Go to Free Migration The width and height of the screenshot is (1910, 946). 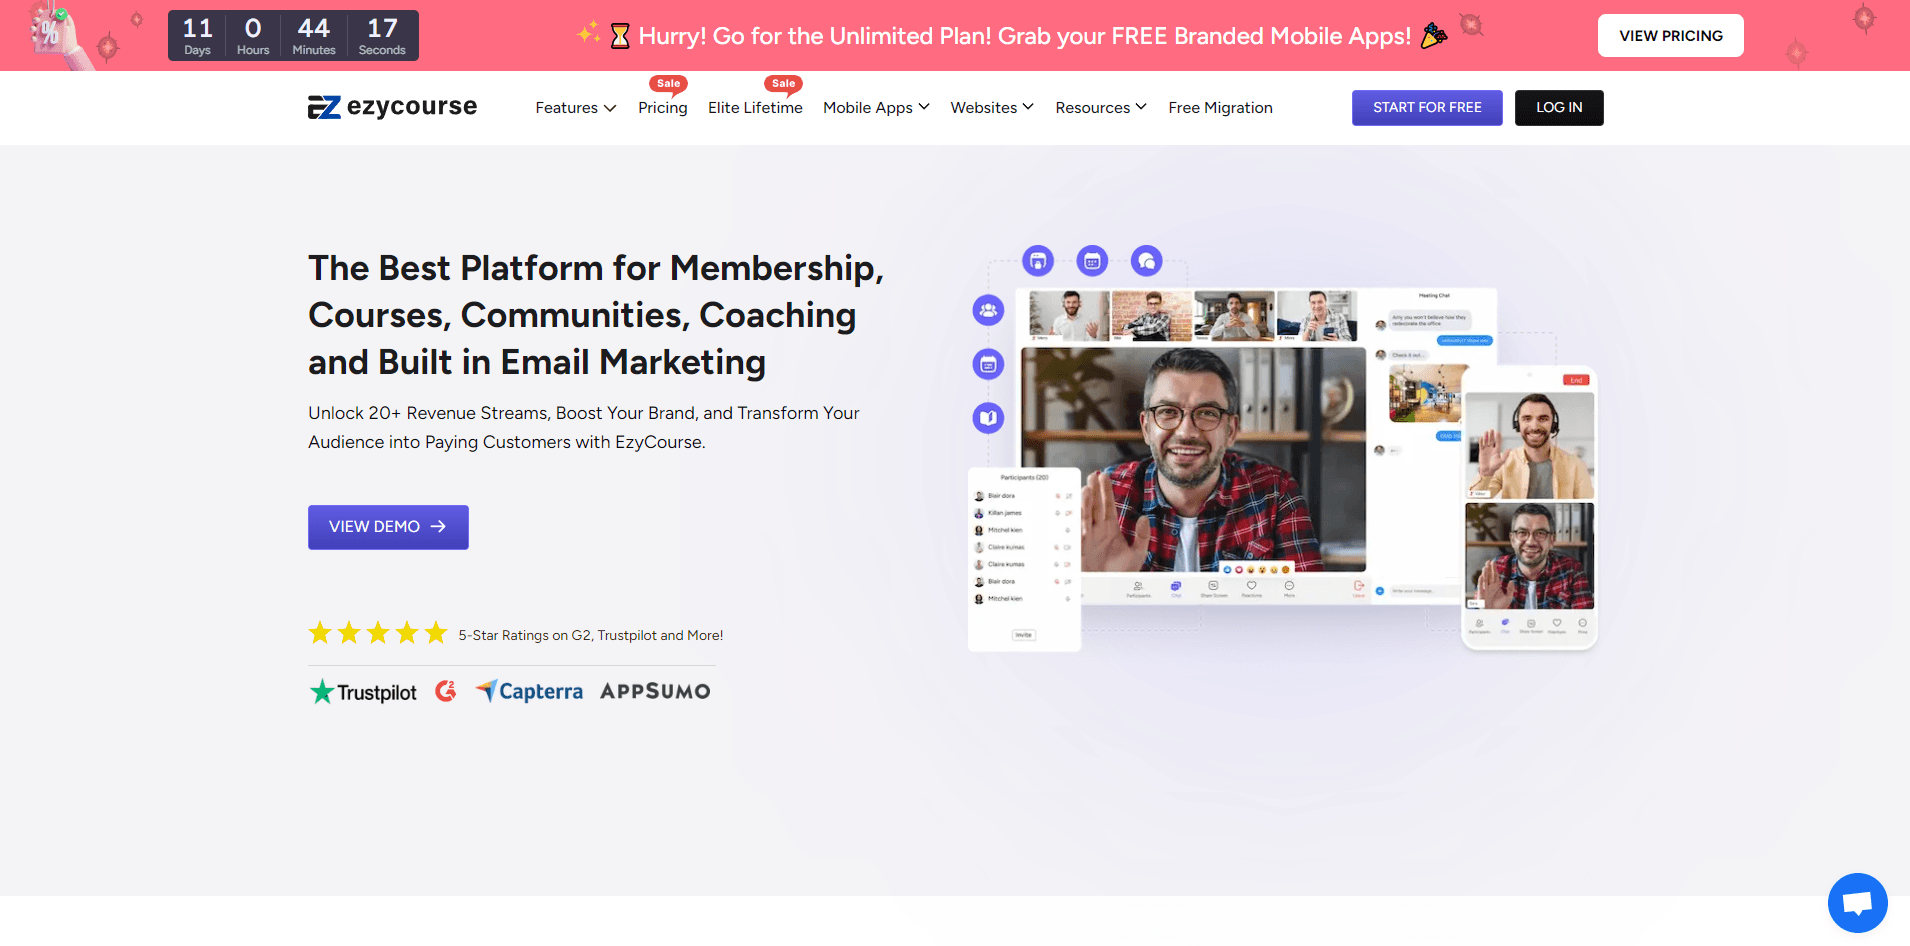tap(1220, 108)
